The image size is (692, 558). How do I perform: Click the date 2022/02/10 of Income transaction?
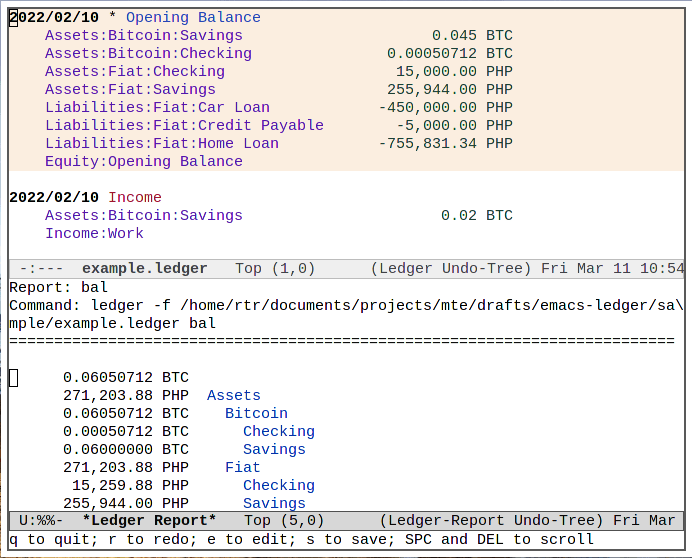54,197
